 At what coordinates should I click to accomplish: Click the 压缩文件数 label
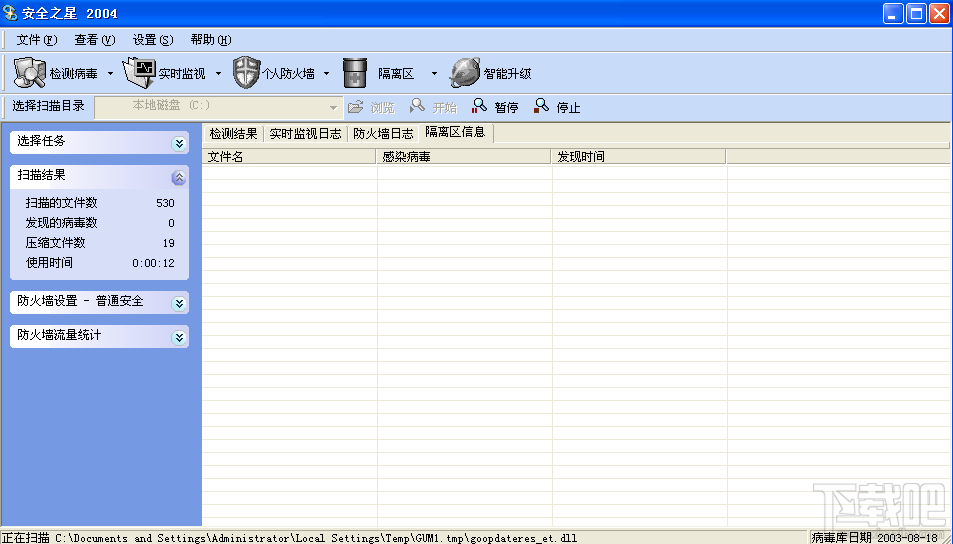[55, 243]
